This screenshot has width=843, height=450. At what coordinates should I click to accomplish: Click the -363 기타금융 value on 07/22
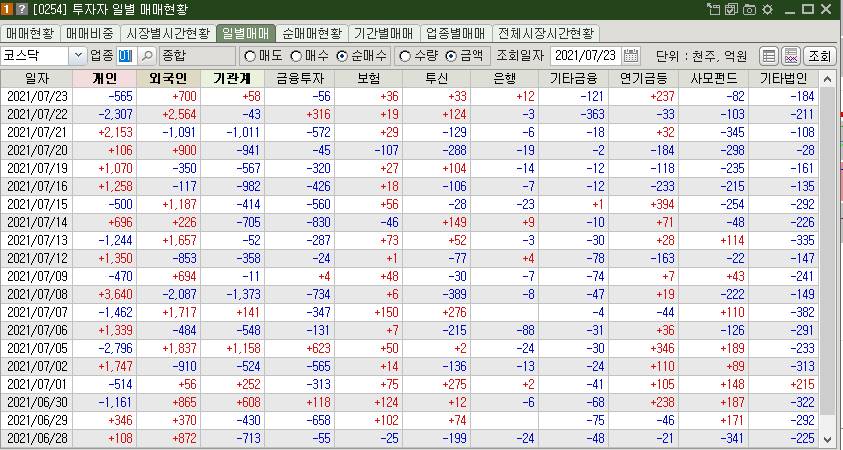[591, 115]
